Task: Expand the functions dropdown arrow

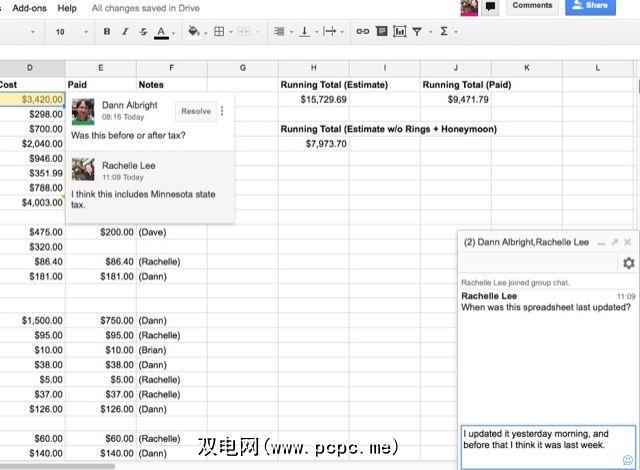Action: click(456, 32)
